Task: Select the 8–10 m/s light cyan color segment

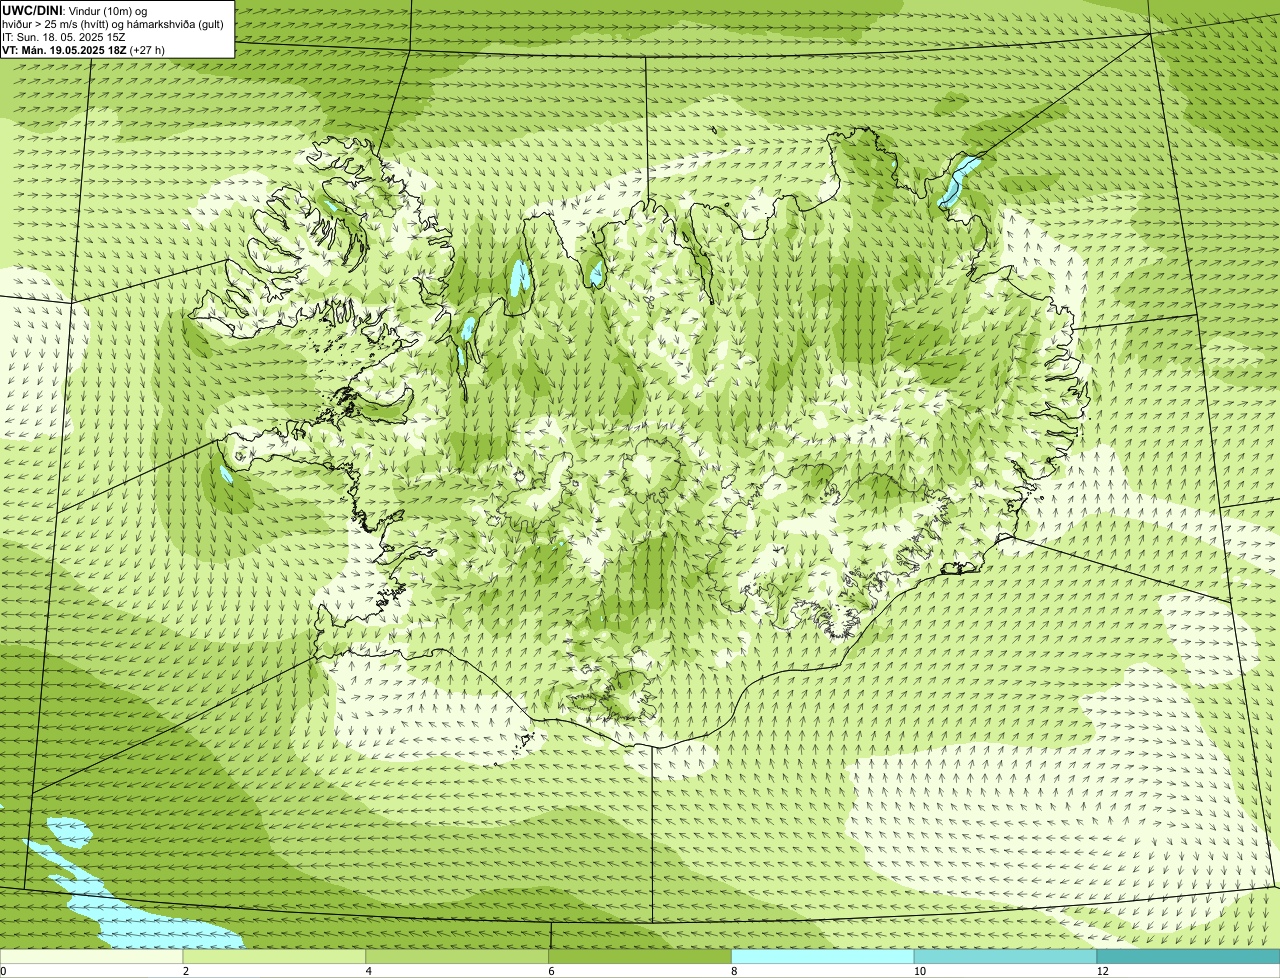Action: pos(823,957)
